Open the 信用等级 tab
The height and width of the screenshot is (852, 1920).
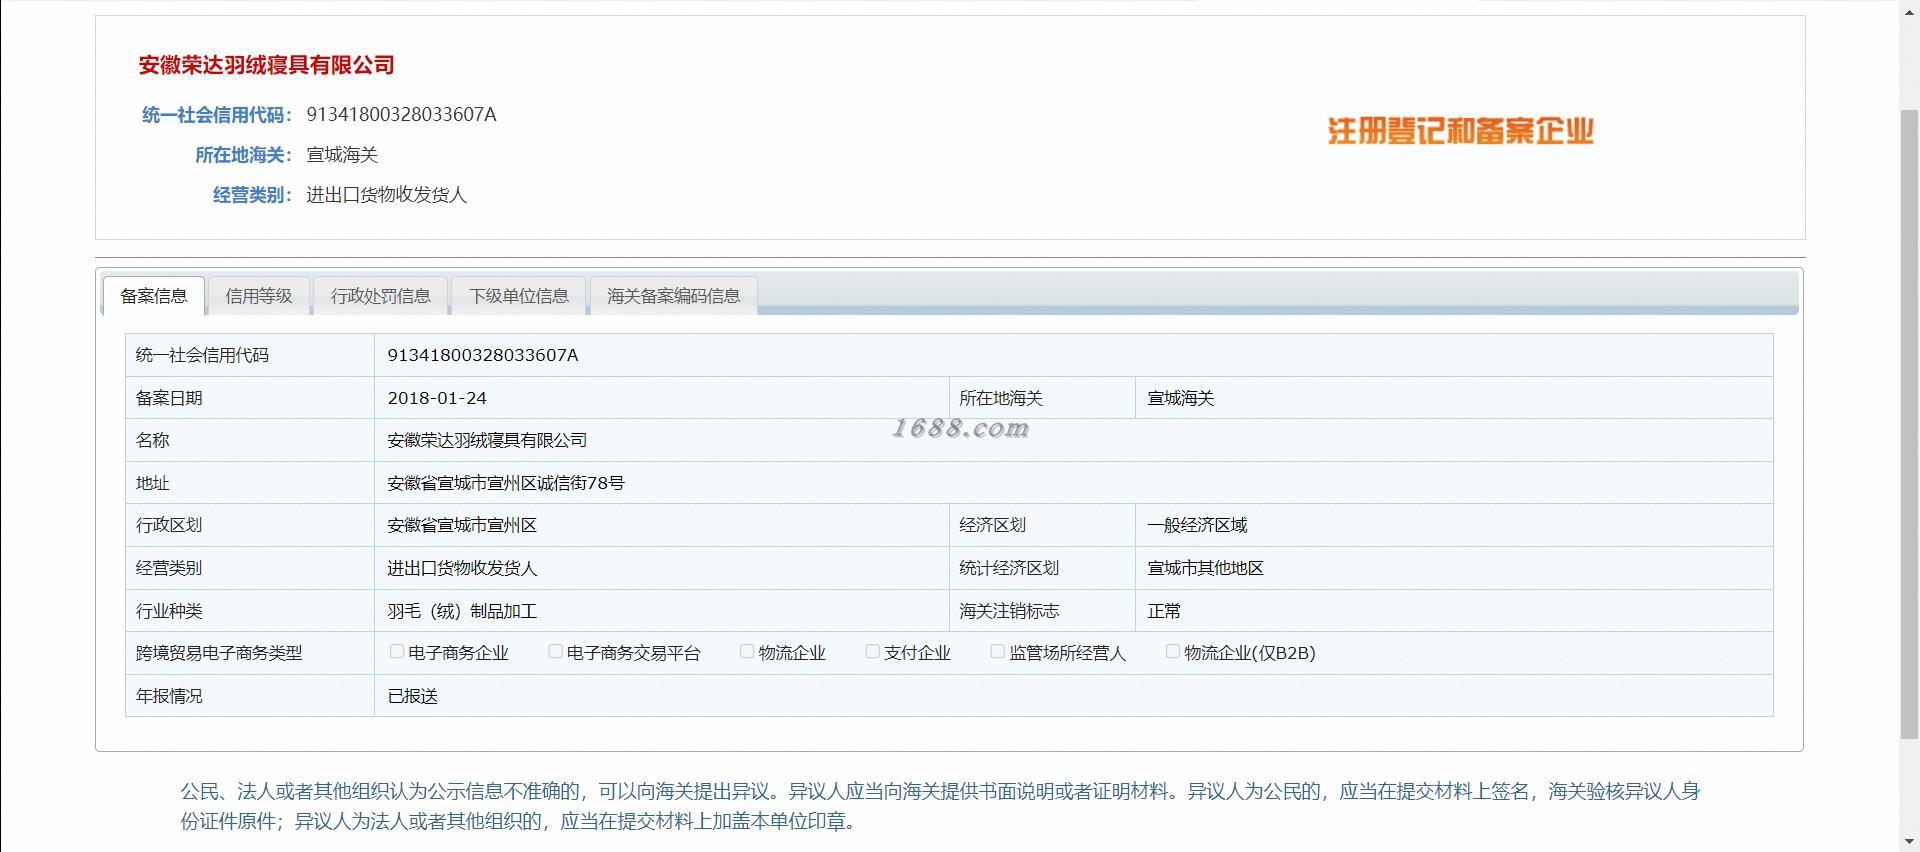pyautogui.click(x=259, y=296)
